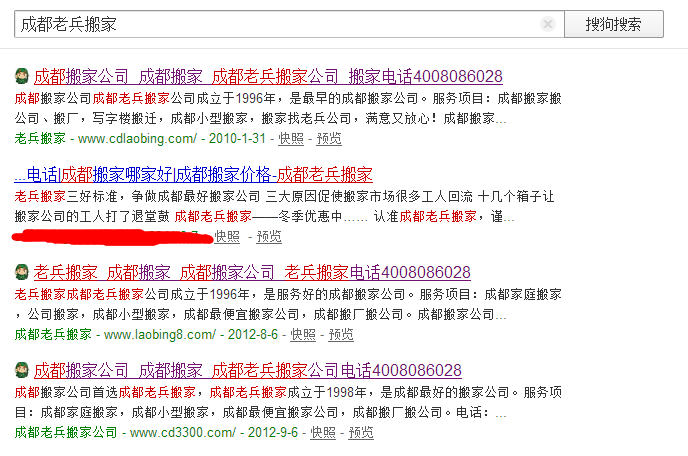688x456 pixels.
Task: Clear the search box with the X icon
Action: [548, 24]
